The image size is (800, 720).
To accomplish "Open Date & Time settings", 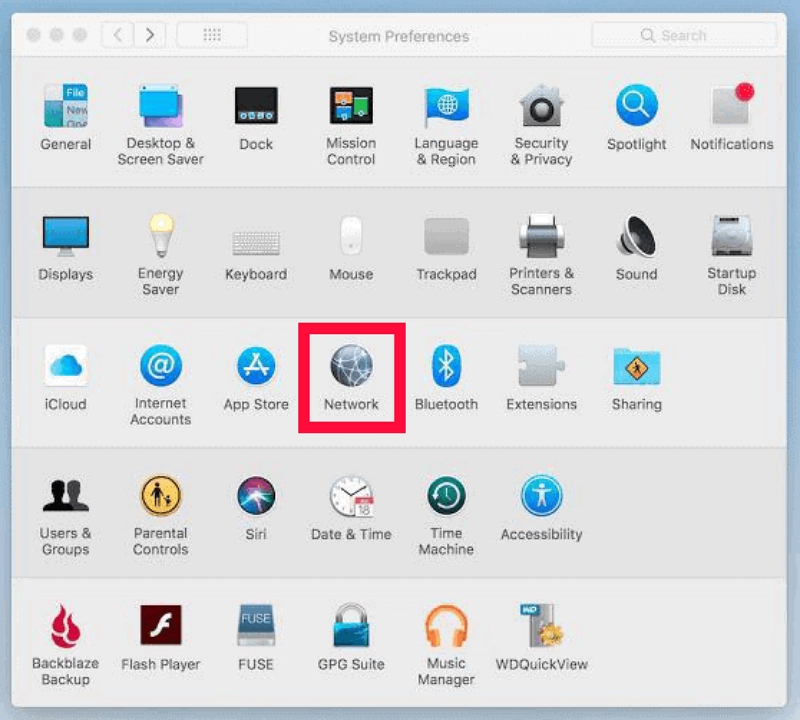I will 351,508.
